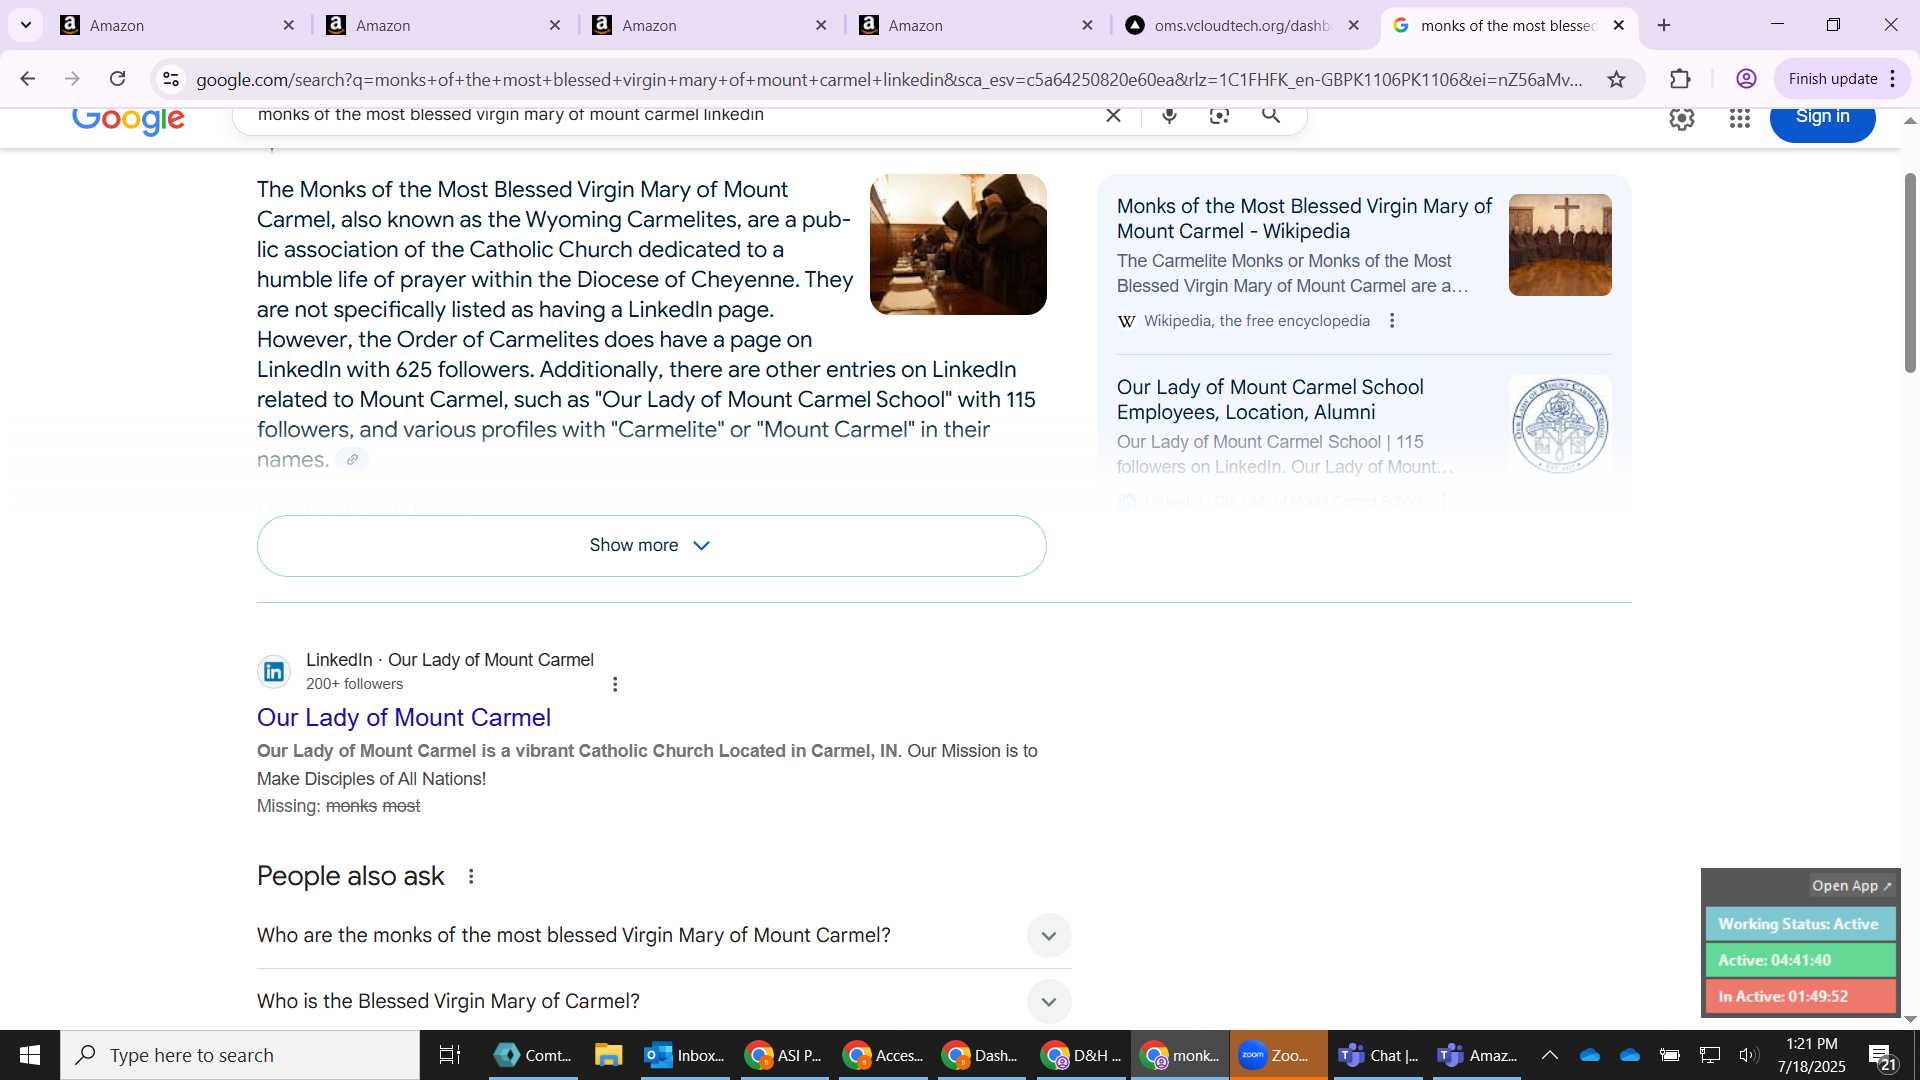Click the AI overview link chain icon
Screen dimensions: 1920x1080
click(352, 460)
